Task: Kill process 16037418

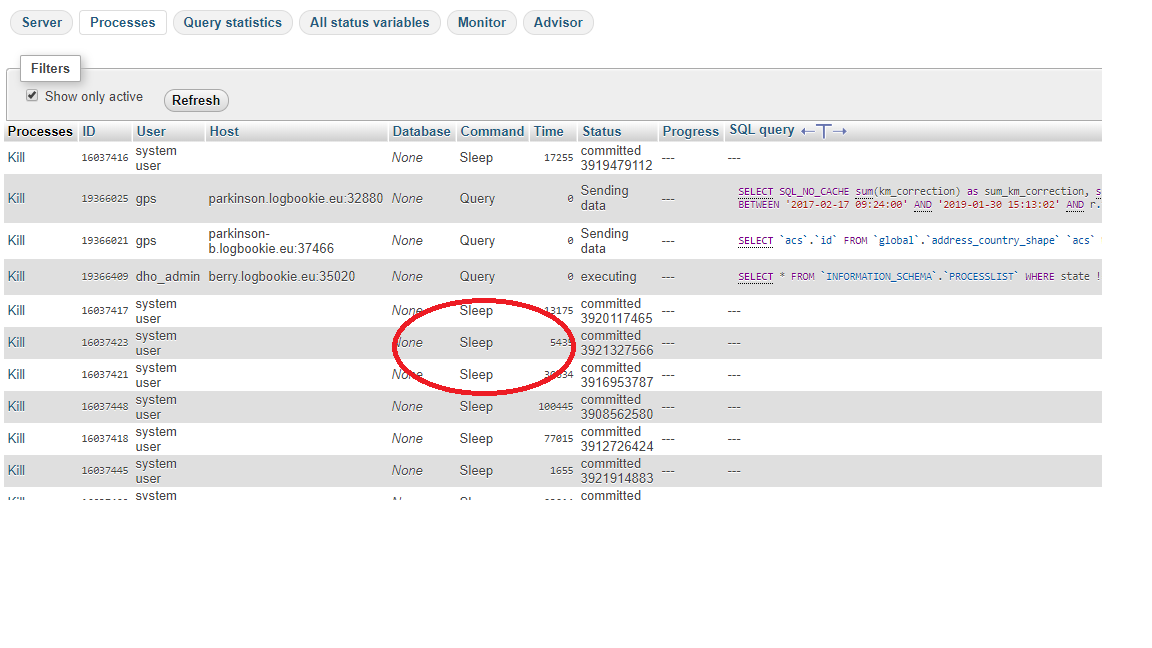Action: 16,439
